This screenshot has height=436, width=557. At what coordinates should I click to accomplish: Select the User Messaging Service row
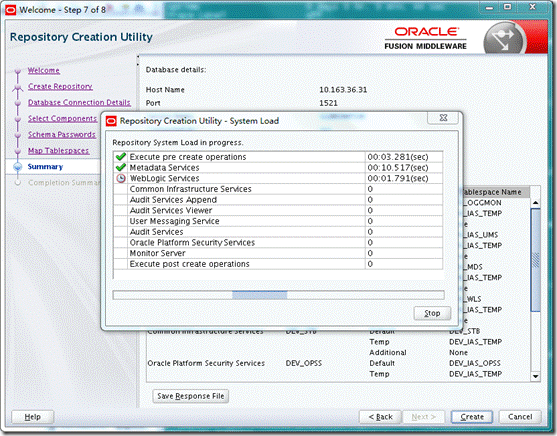278,221
